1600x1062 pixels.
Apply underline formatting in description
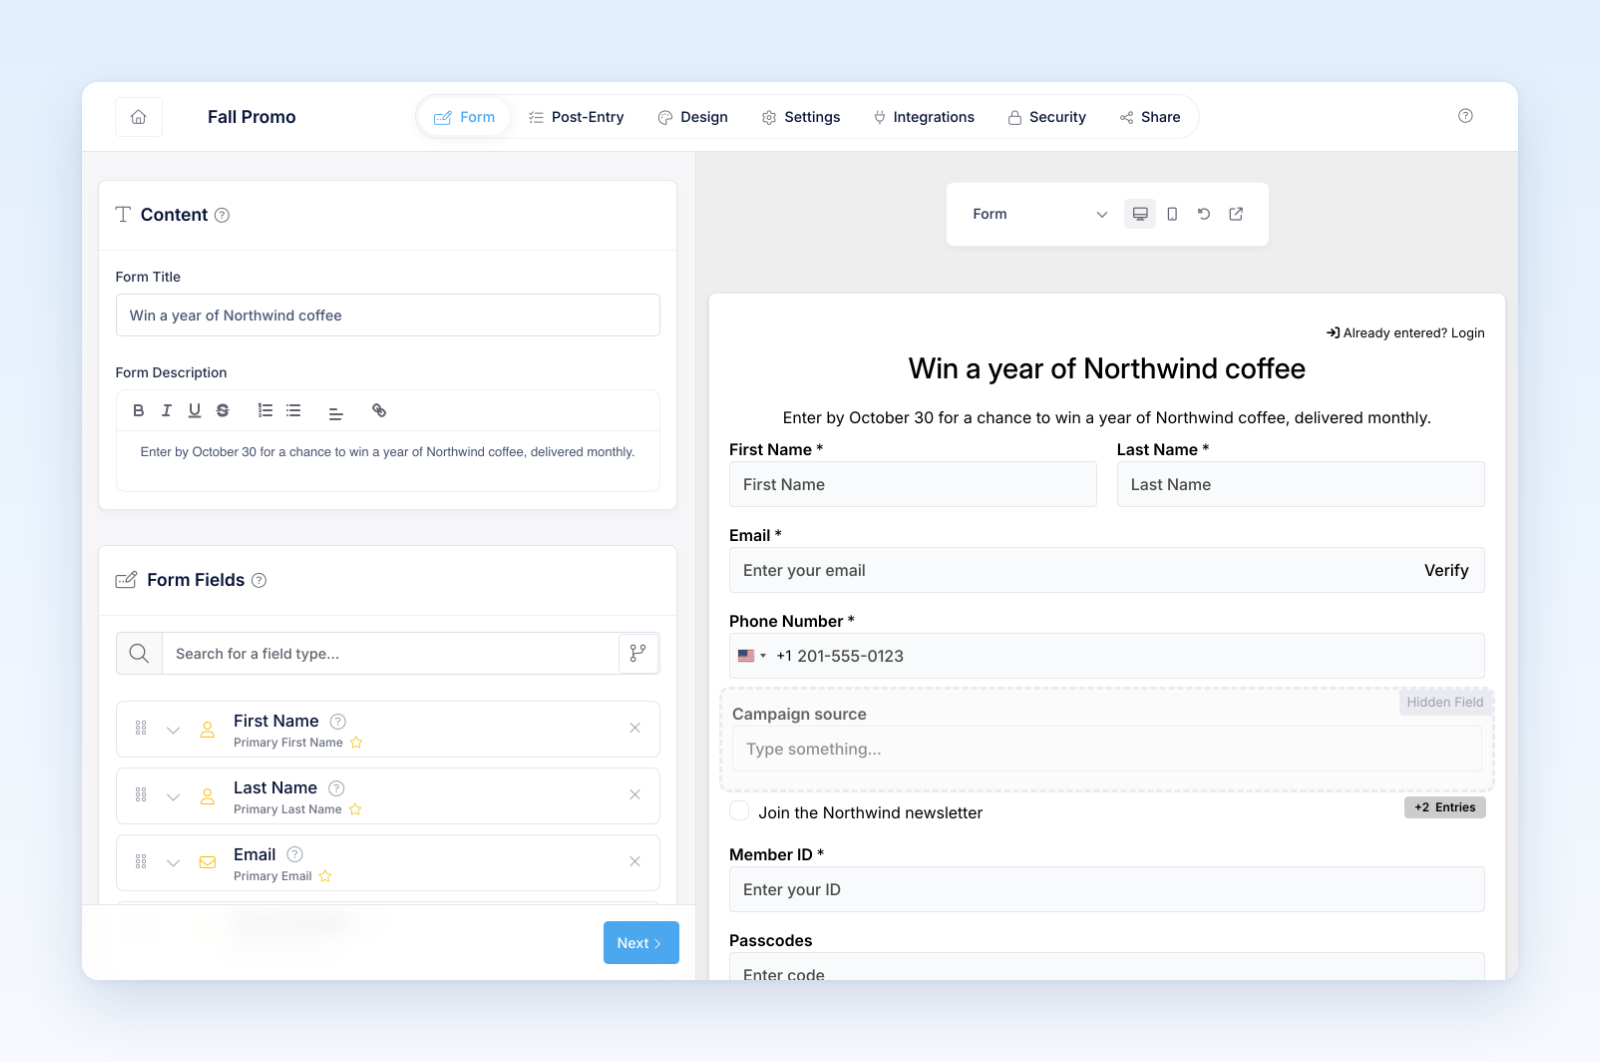(x=195, y=410)
